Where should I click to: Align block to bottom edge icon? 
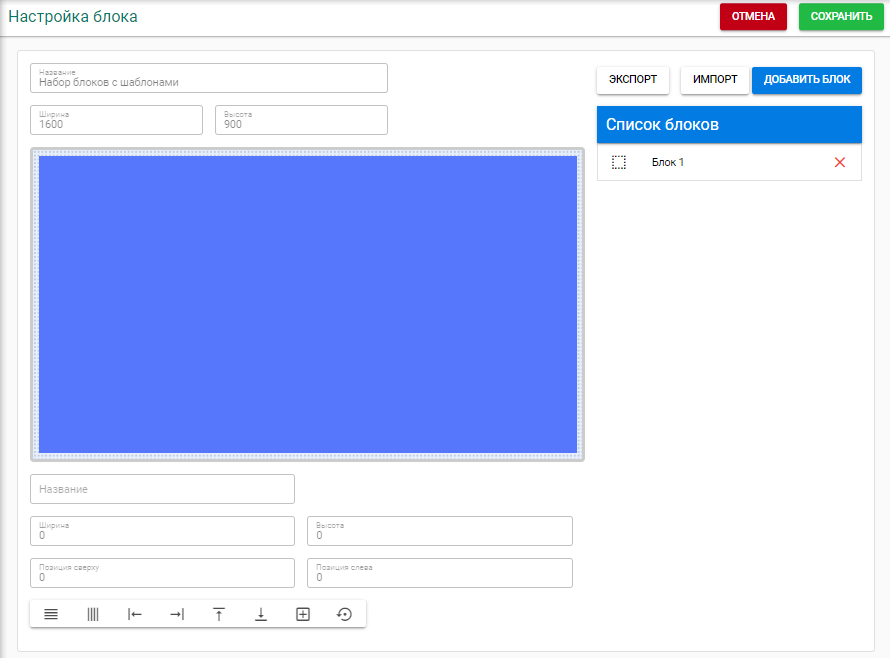261,614
